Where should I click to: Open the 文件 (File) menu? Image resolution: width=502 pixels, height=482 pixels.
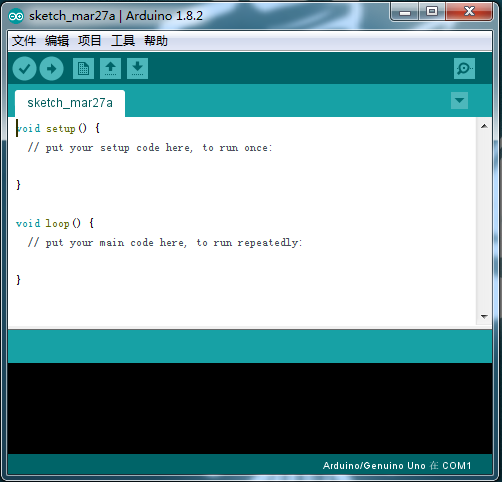click(24, 41)
